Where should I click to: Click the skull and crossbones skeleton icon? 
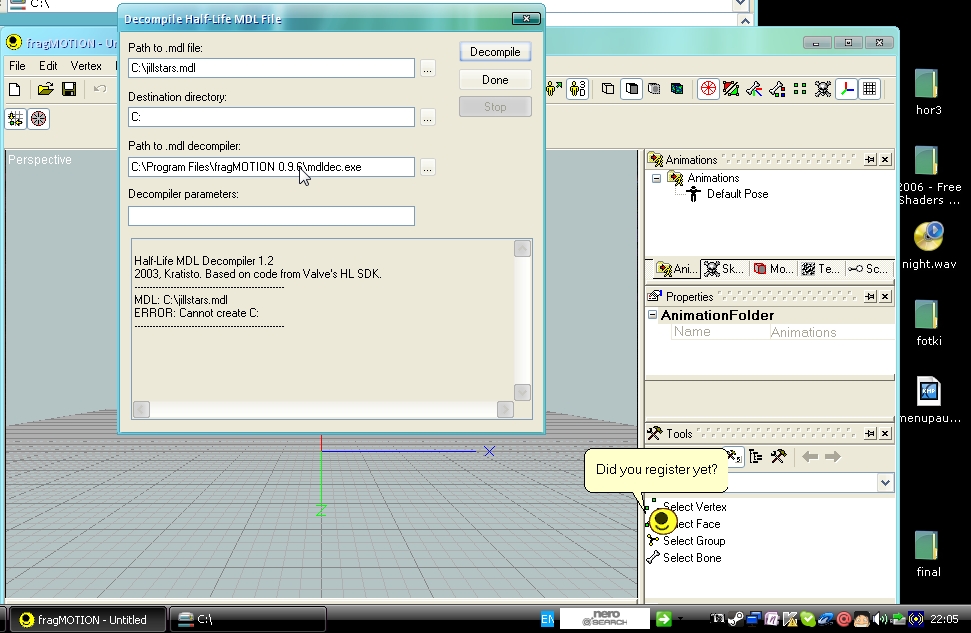tap(823, 89)
